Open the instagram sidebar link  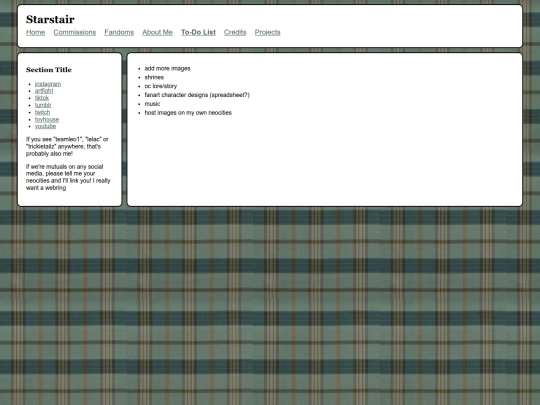point(48,84)
